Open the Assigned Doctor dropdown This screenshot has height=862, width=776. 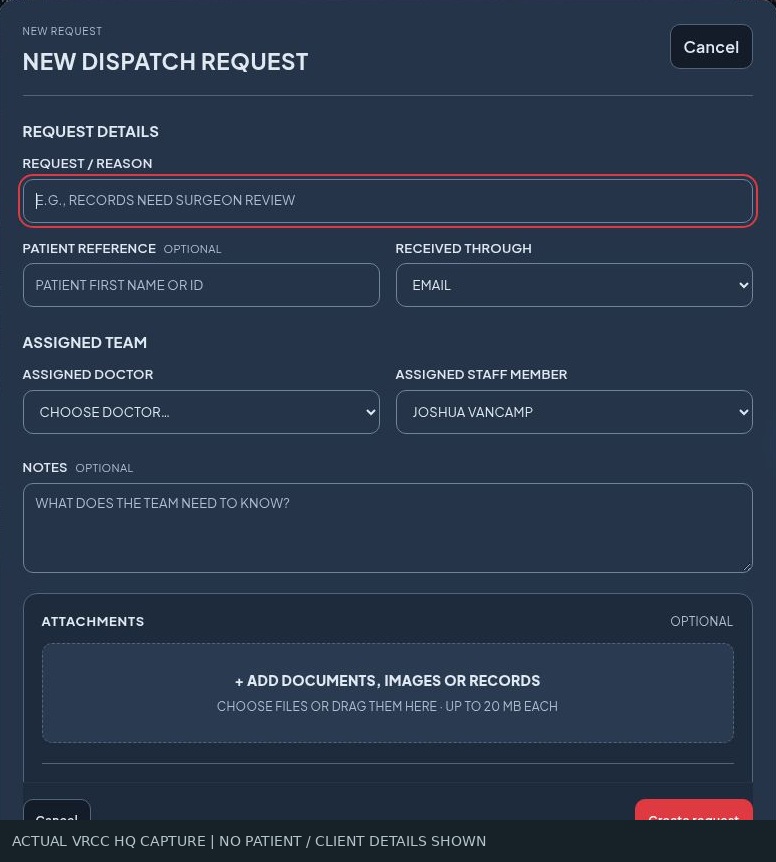[201, 412]
